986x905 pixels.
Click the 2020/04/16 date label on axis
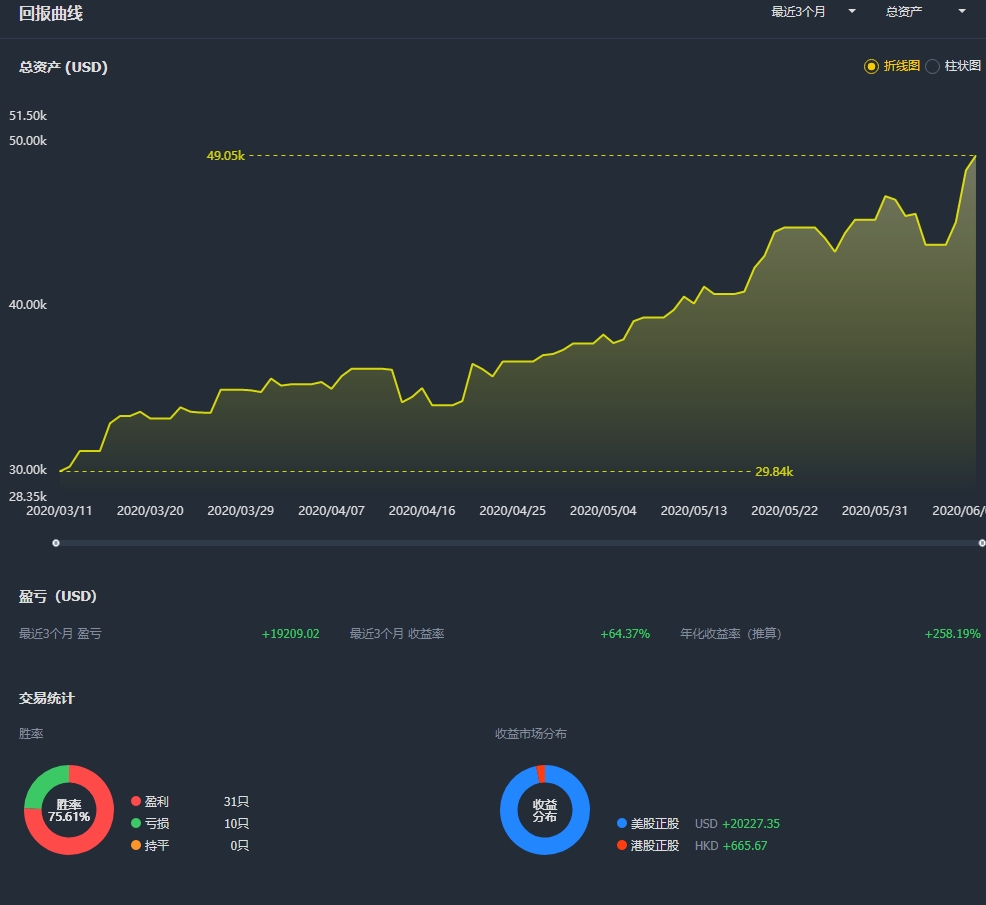pyautogui.click(x=421, y=511)
